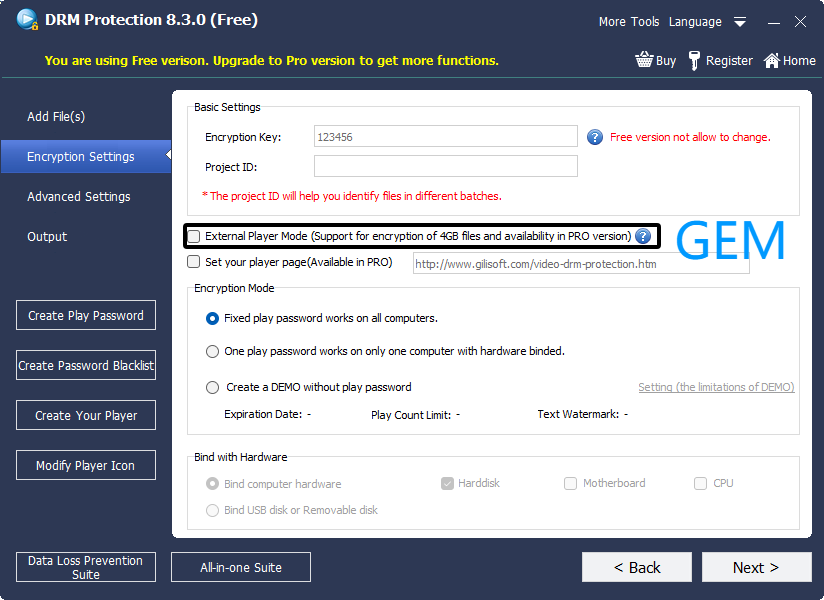Toggle the Harddisk checkbox
Screen dimensions: 824x600
pos(447,483)
